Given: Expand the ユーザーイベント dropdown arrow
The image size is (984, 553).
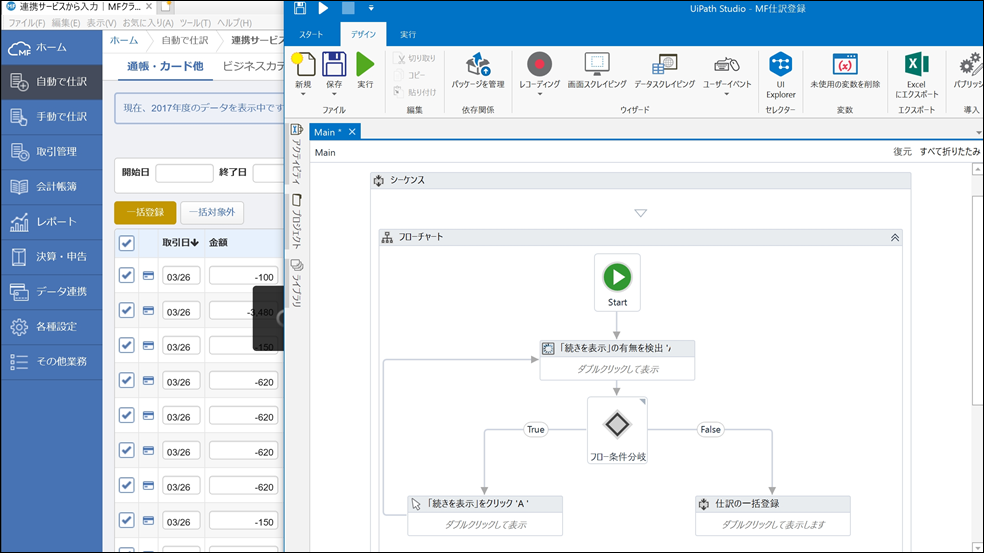Looking at the screenshot, I should [727, 94].
